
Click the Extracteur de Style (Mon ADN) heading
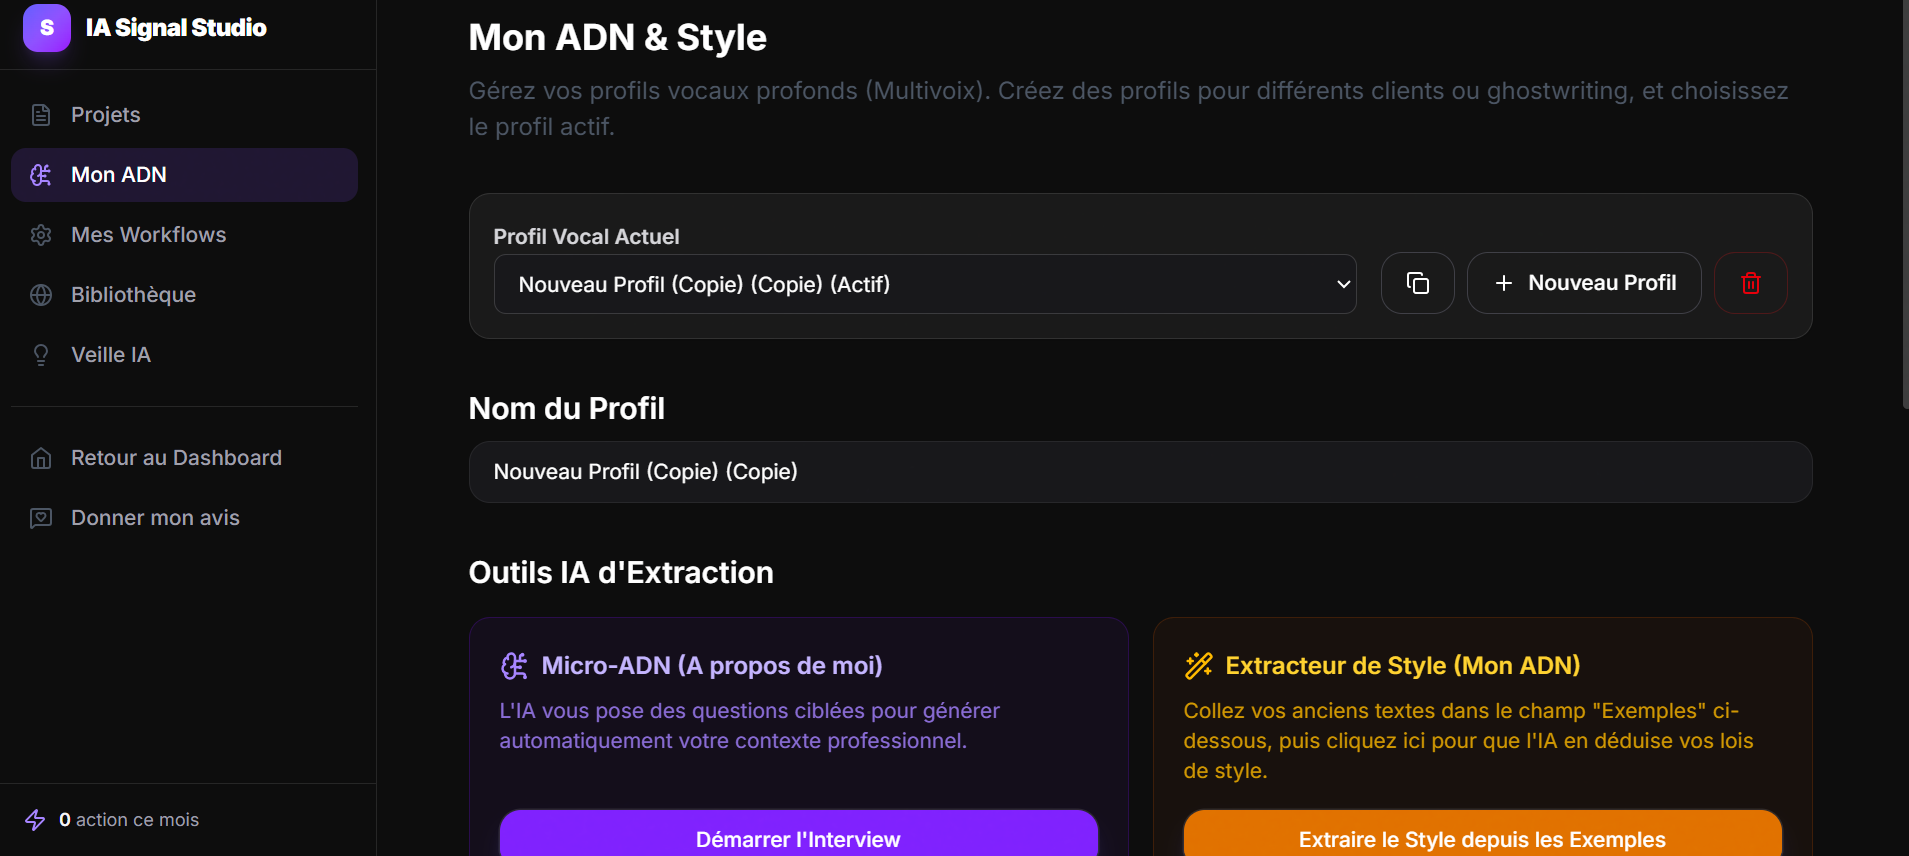[1403, 666]
